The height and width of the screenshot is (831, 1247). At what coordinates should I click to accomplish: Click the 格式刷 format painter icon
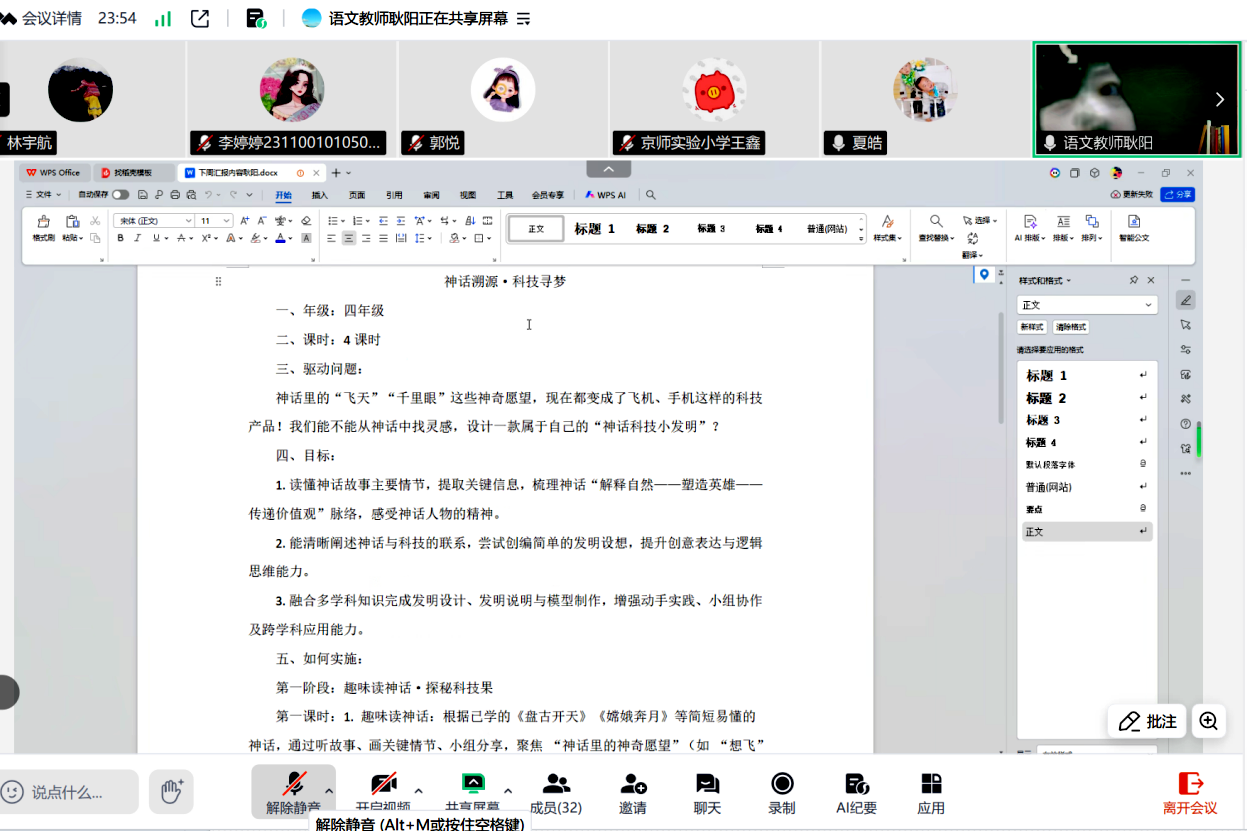44,222
